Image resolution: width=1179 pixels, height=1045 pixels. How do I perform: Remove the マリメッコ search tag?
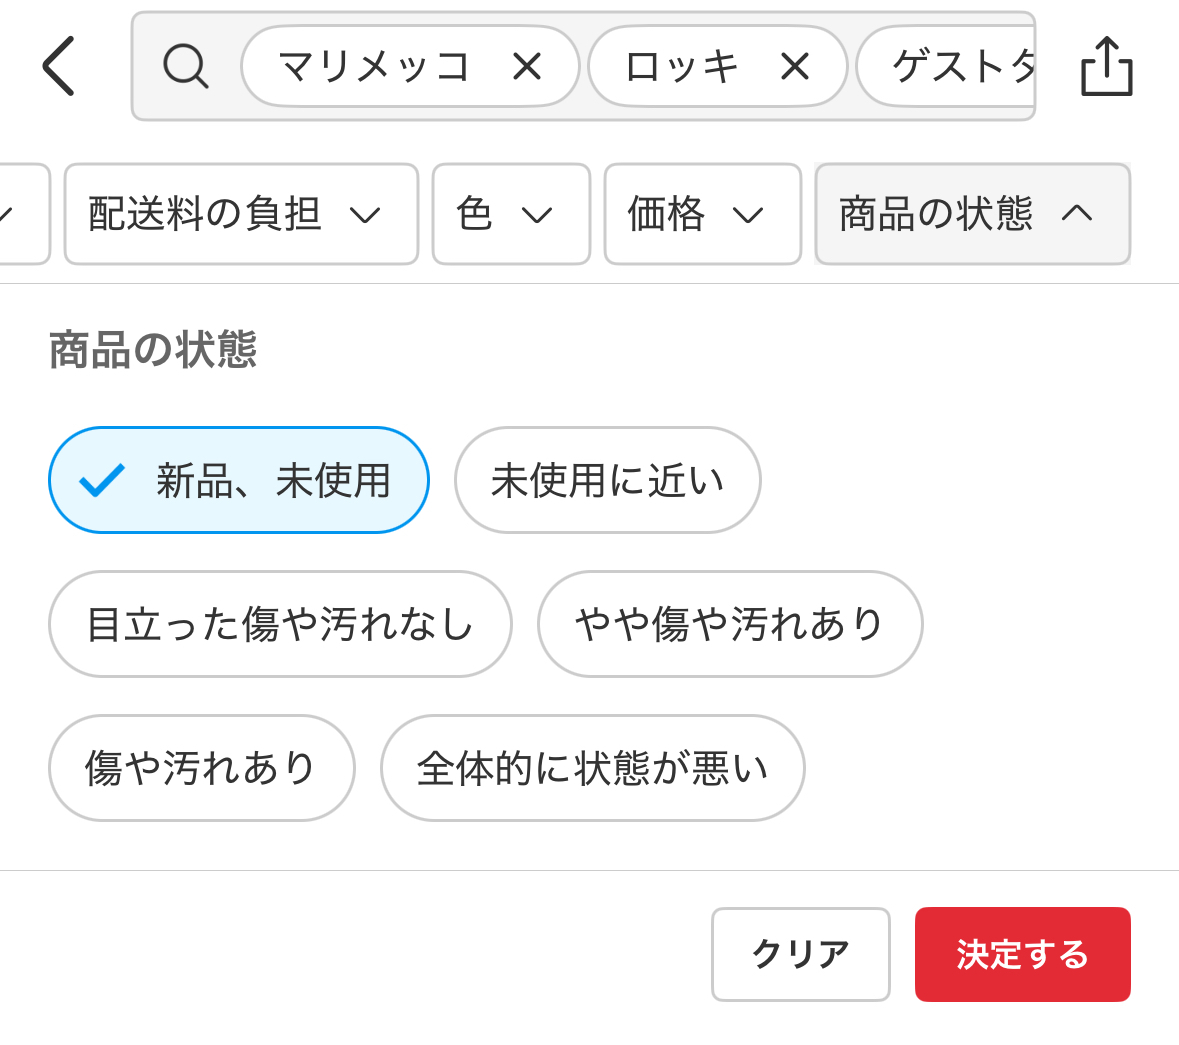click(x=527, y=67)
